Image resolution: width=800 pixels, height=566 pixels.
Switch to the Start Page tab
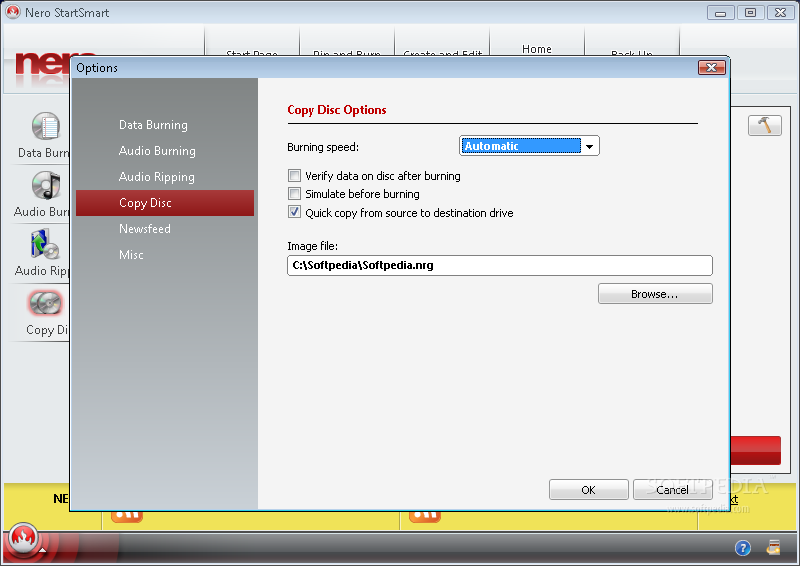(x=252, y=51)
